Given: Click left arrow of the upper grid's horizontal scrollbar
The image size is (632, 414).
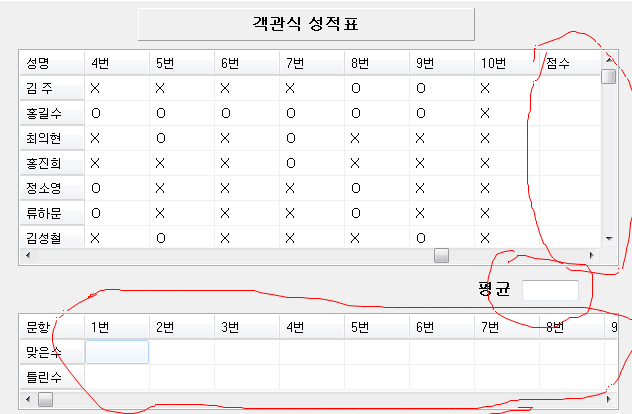Looking at the screenshot, I should 27,256.
